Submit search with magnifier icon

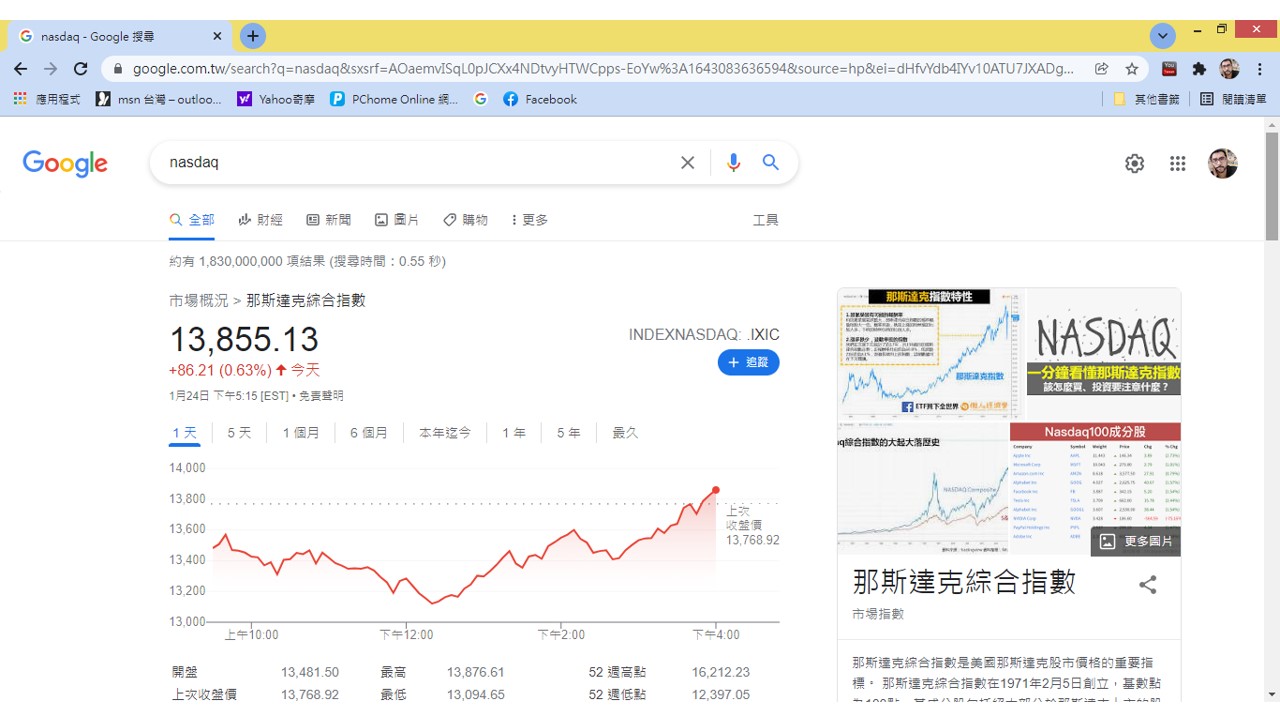pyautogui.click(x=770, y=162)
